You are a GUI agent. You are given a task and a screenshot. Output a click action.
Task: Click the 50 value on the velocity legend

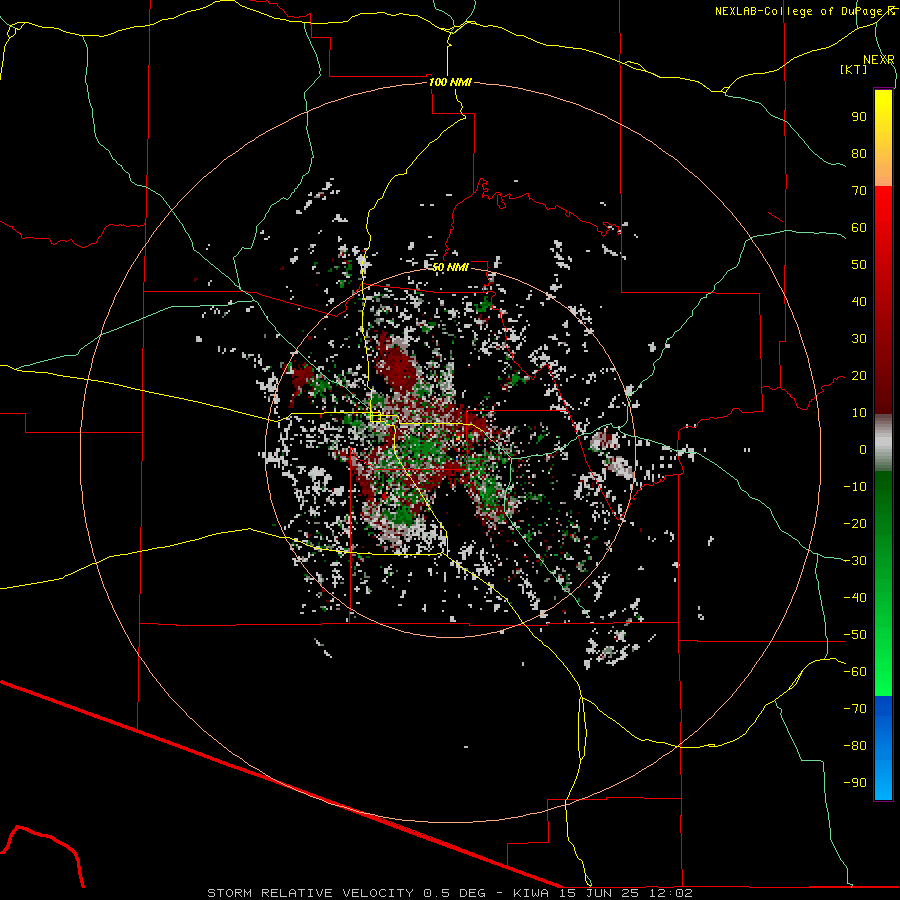[x=859, y=265]
